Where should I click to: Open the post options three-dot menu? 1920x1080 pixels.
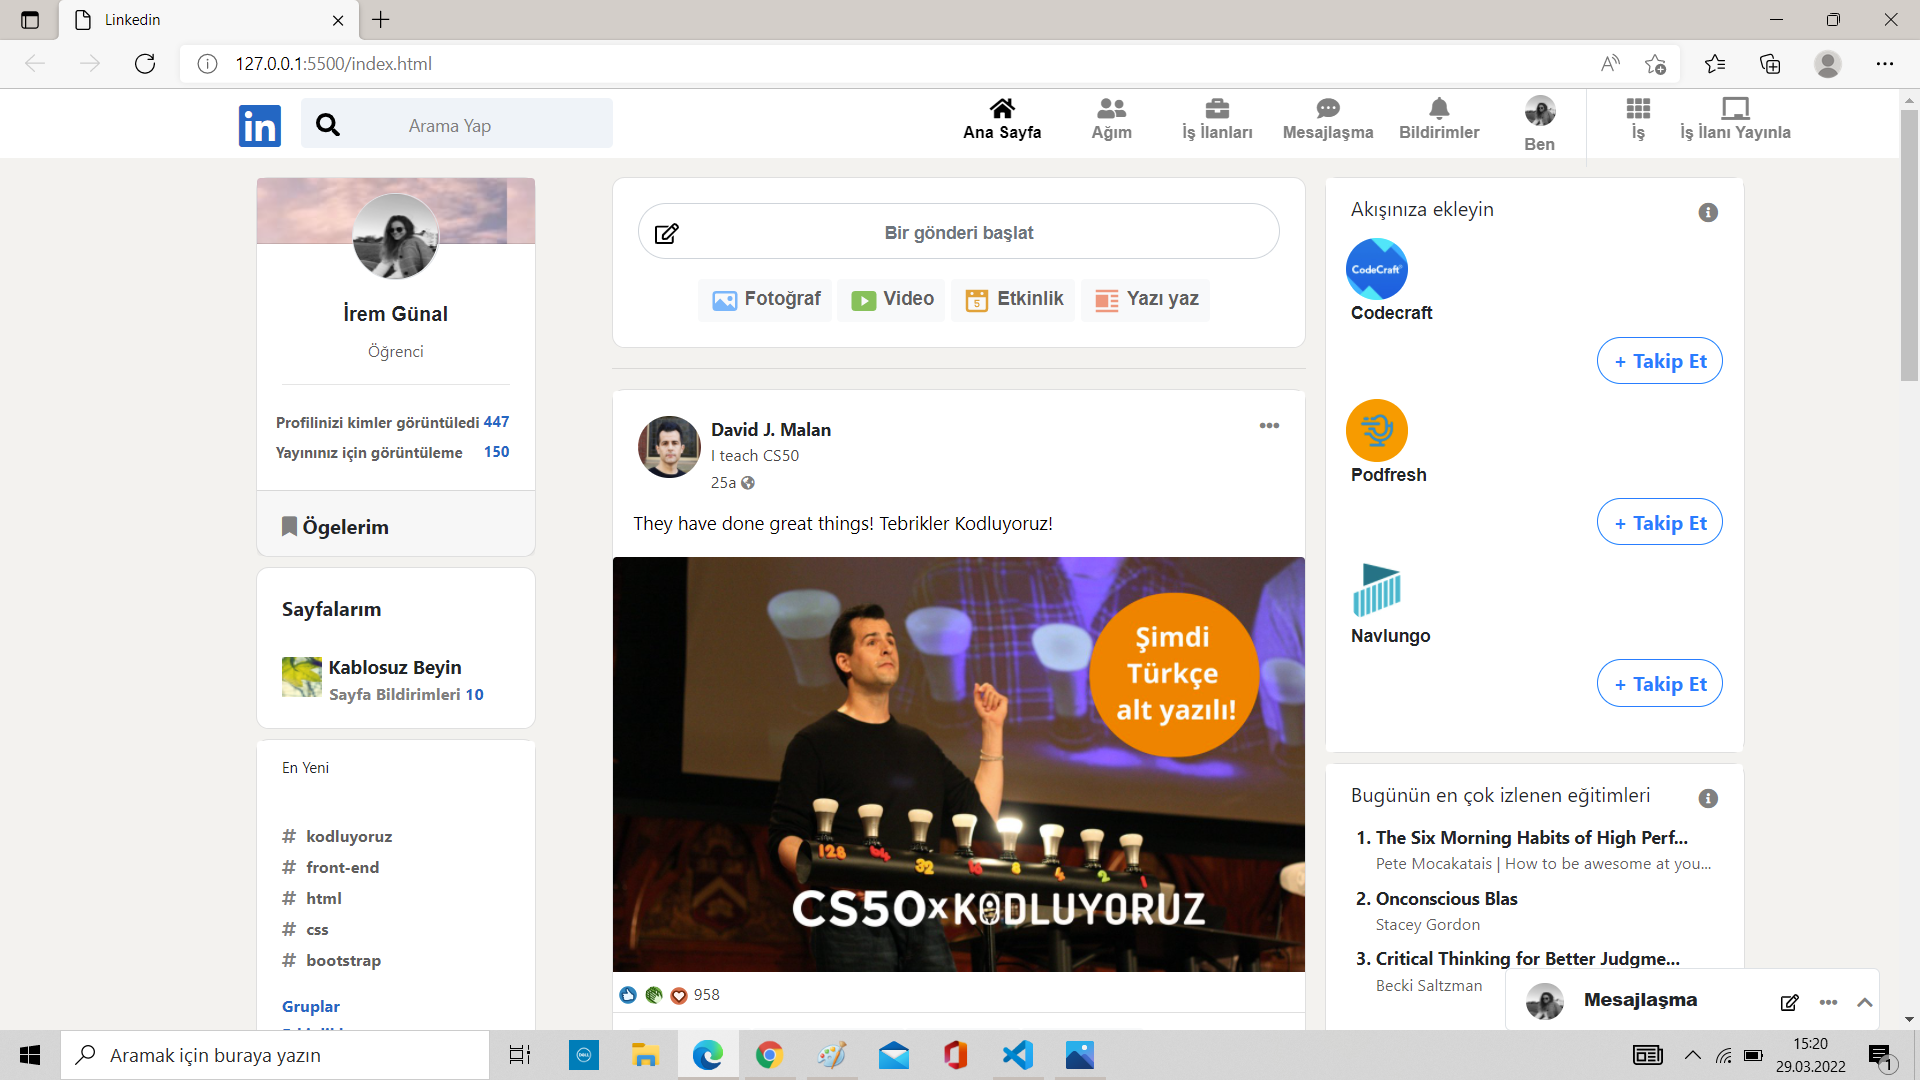click(1268, 425)
